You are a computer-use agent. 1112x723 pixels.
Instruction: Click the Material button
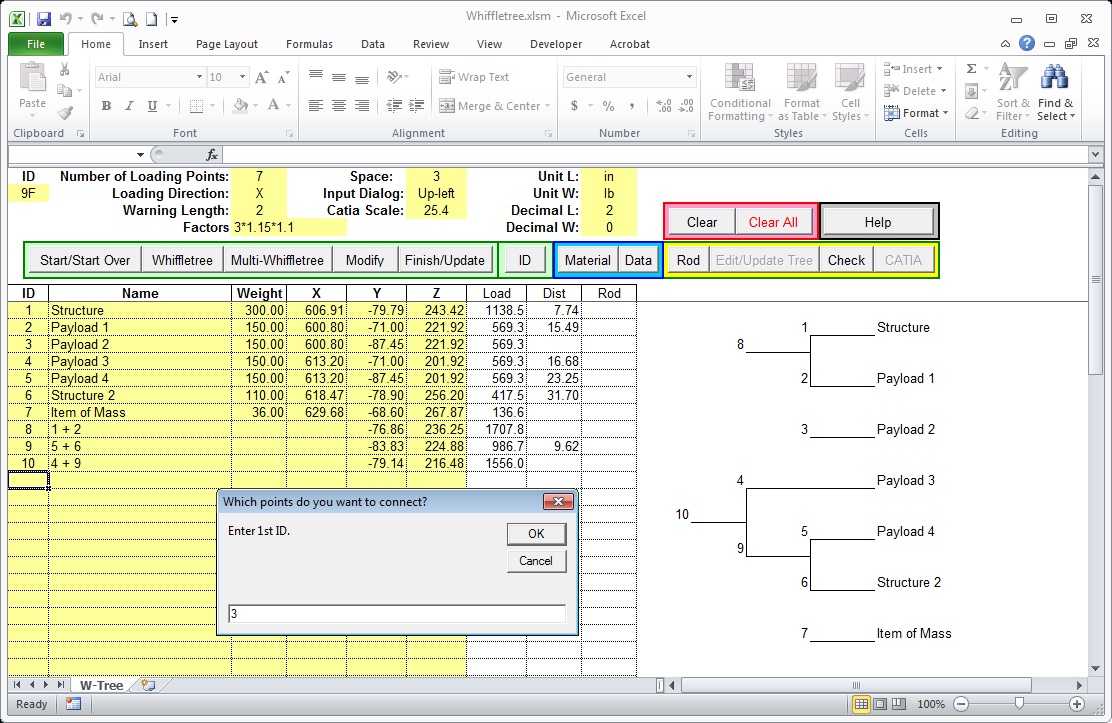click(x=588, y=260)
